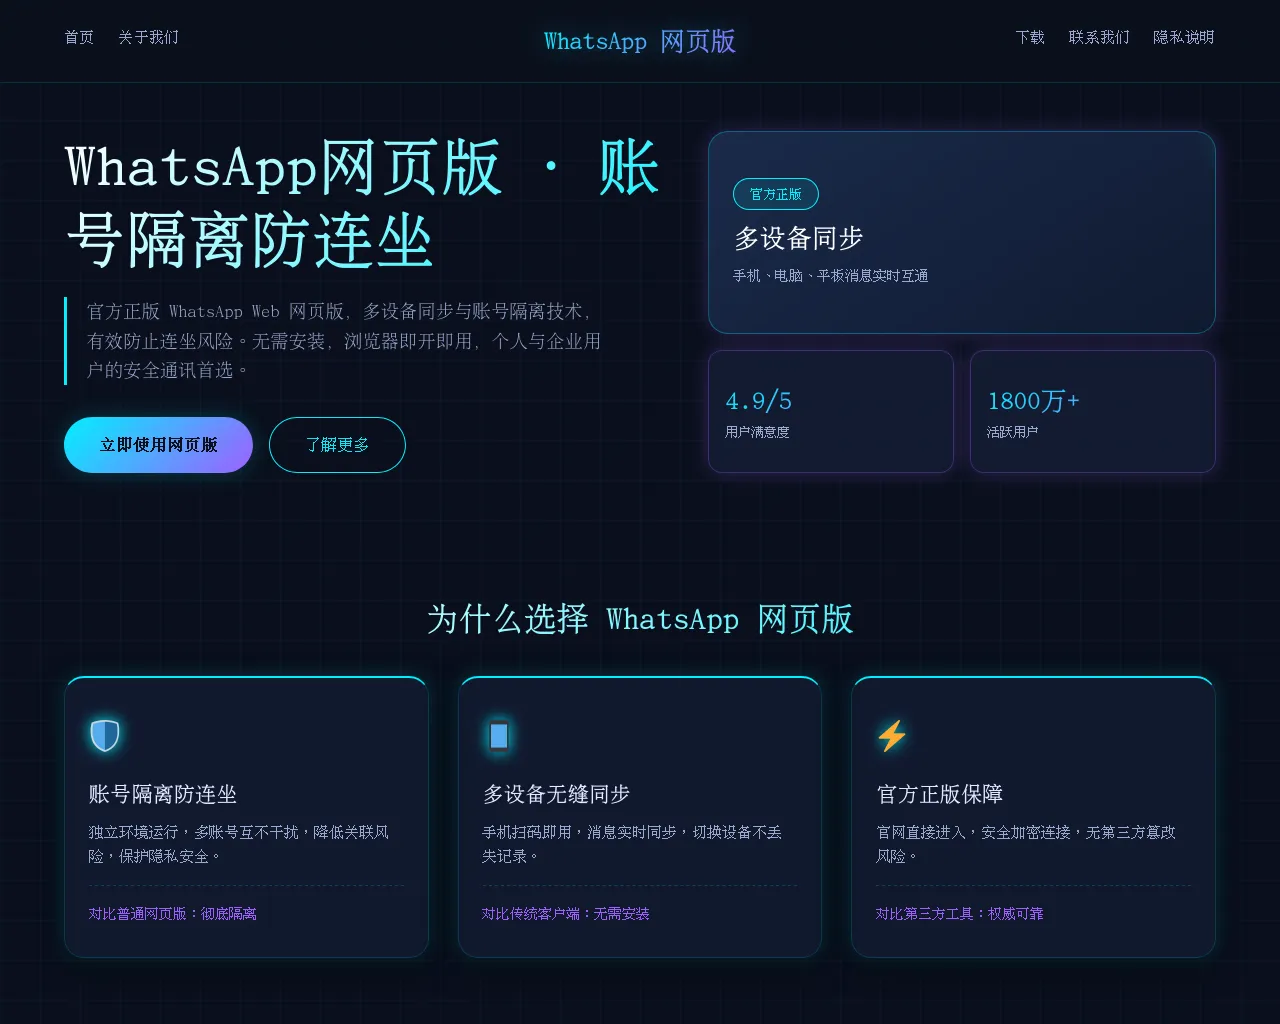
Task: Click the shield icon on 账号隔离防连坐 card
Action: (105, 735)
